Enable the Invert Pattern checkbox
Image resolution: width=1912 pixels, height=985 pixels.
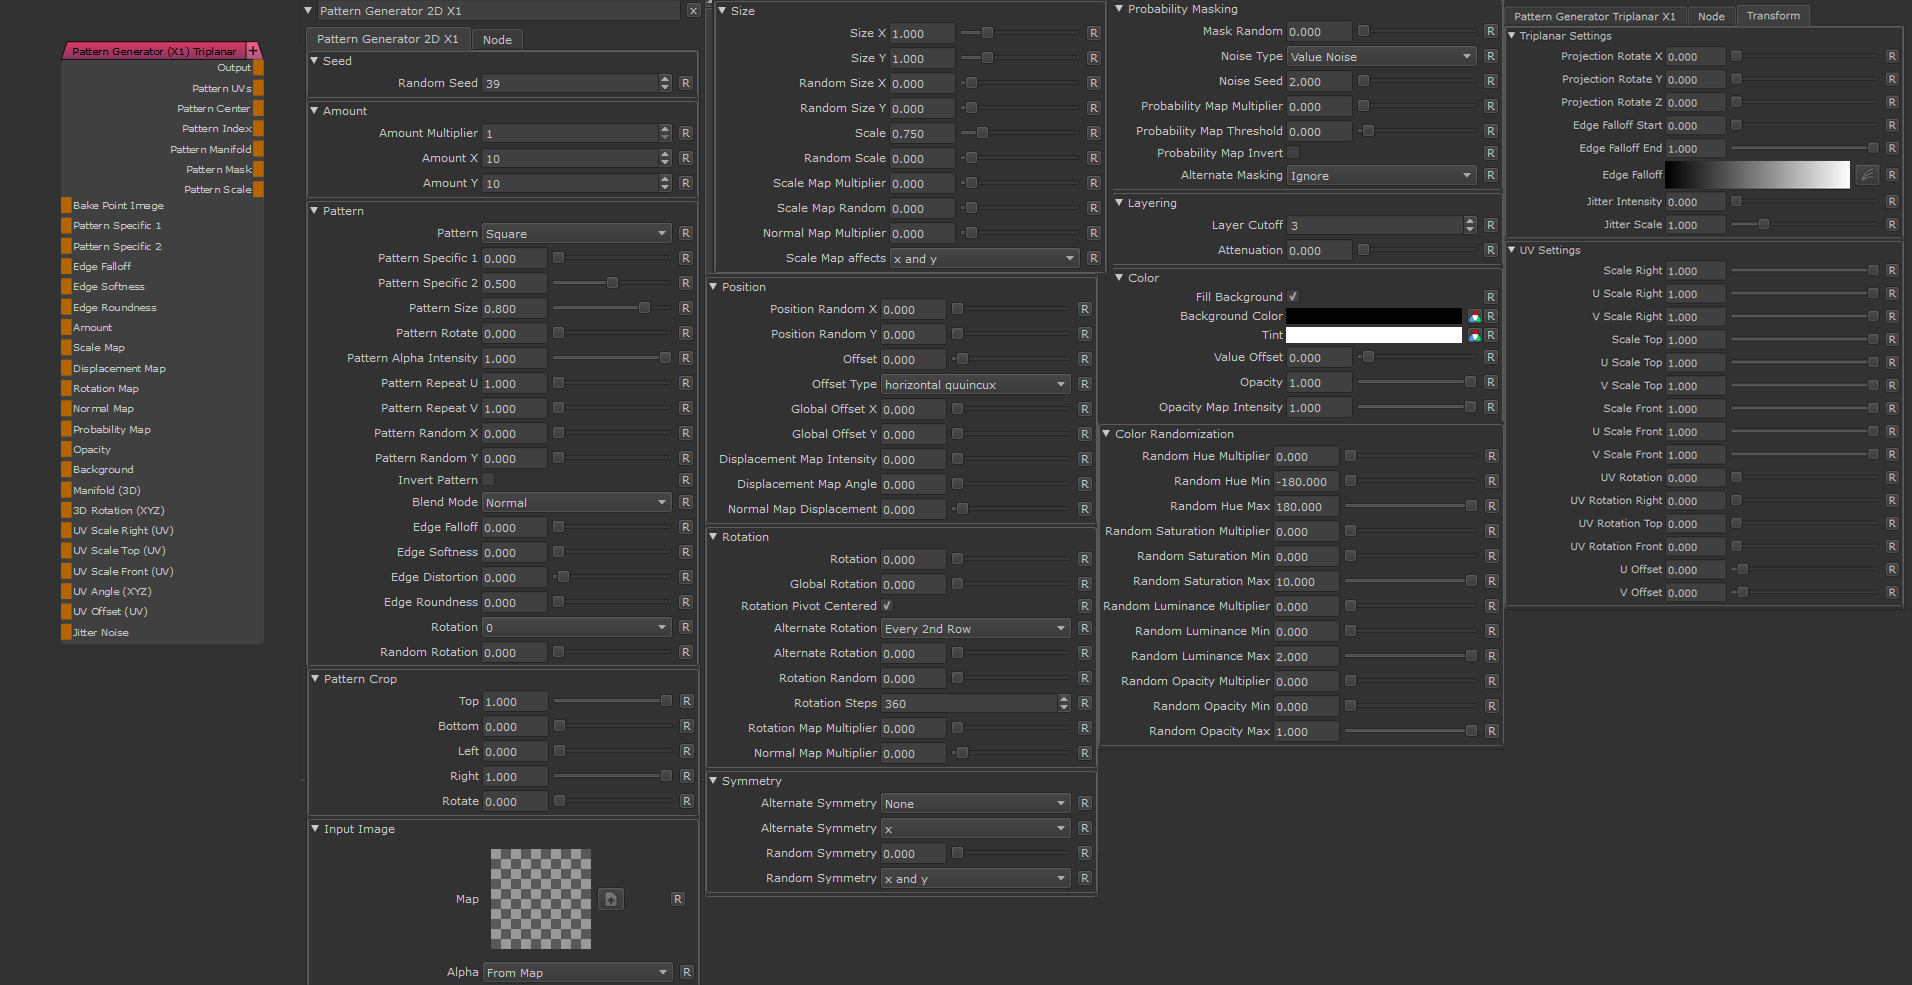(x=489, y=480)
